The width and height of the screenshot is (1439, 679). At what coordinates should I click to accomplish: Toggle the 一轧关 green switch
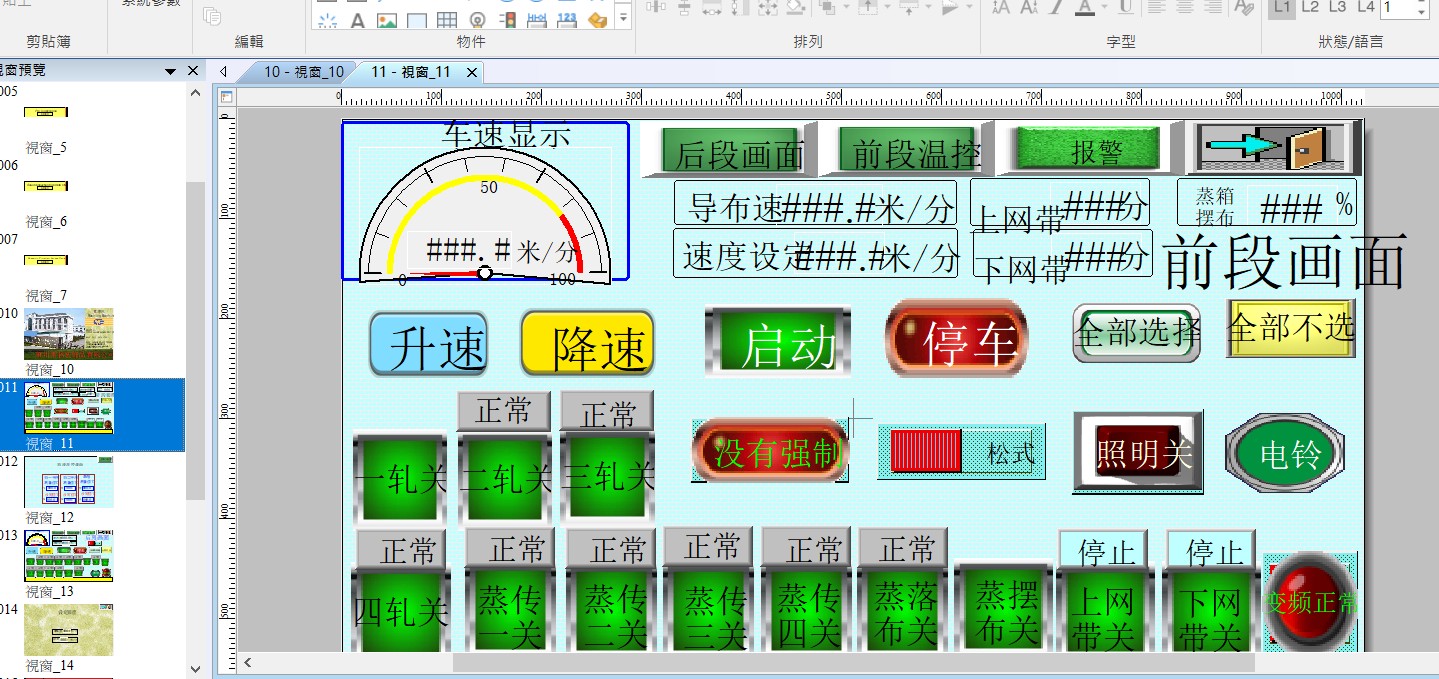point(400,478)
